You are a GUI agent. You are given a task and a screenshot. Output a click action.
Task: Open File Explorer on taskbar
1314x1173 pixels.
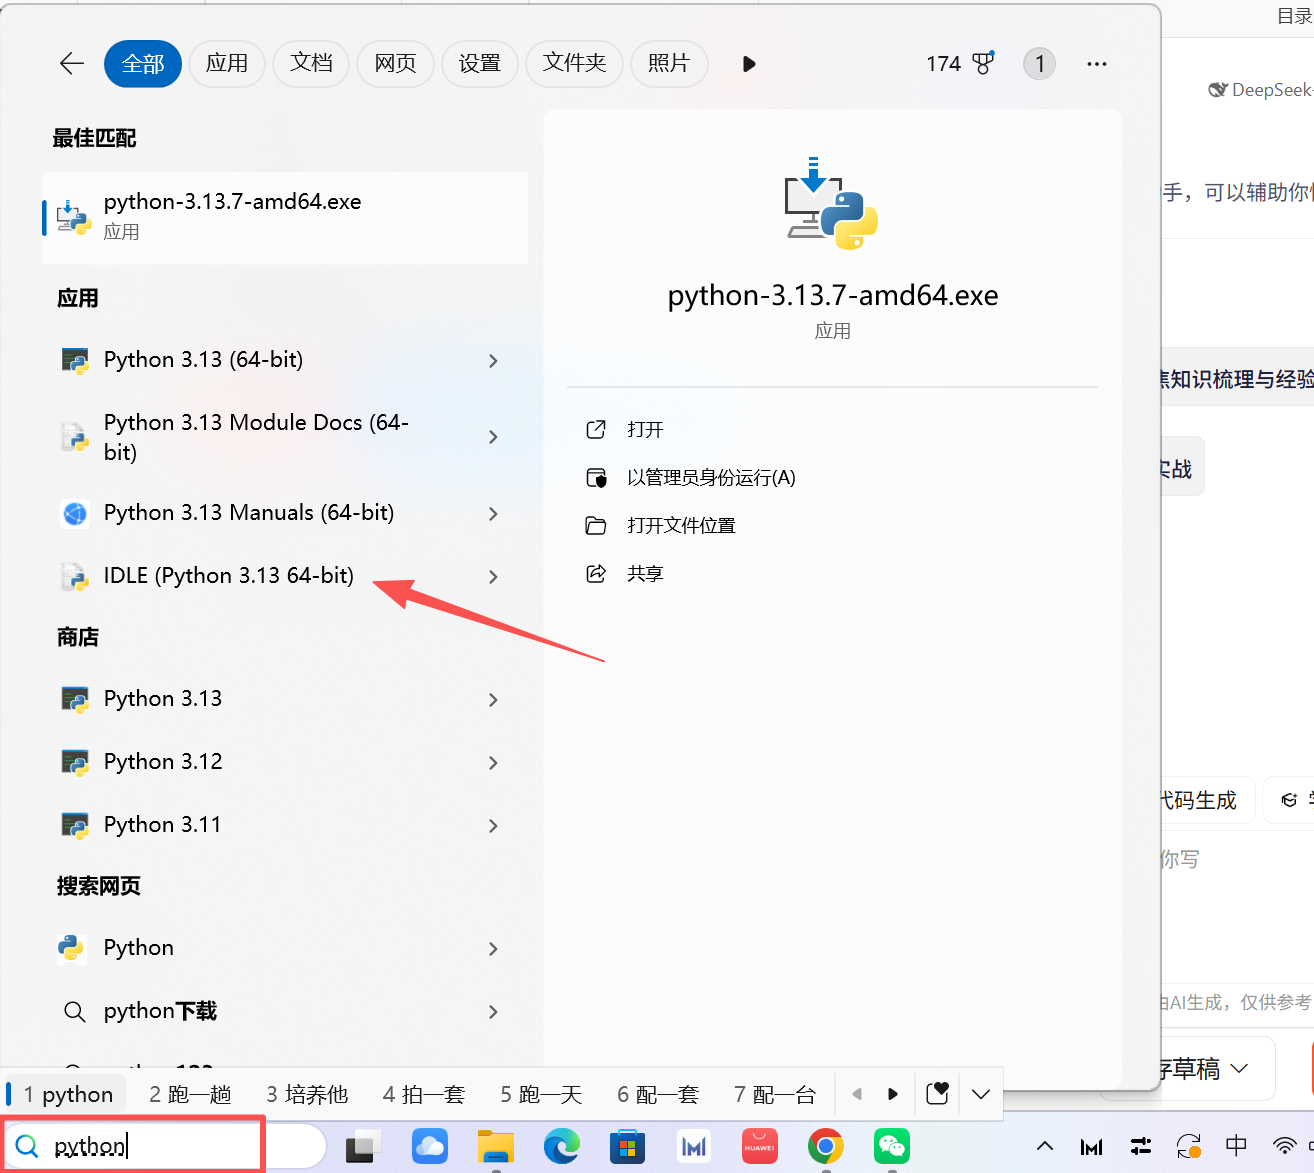point(495,1147)
